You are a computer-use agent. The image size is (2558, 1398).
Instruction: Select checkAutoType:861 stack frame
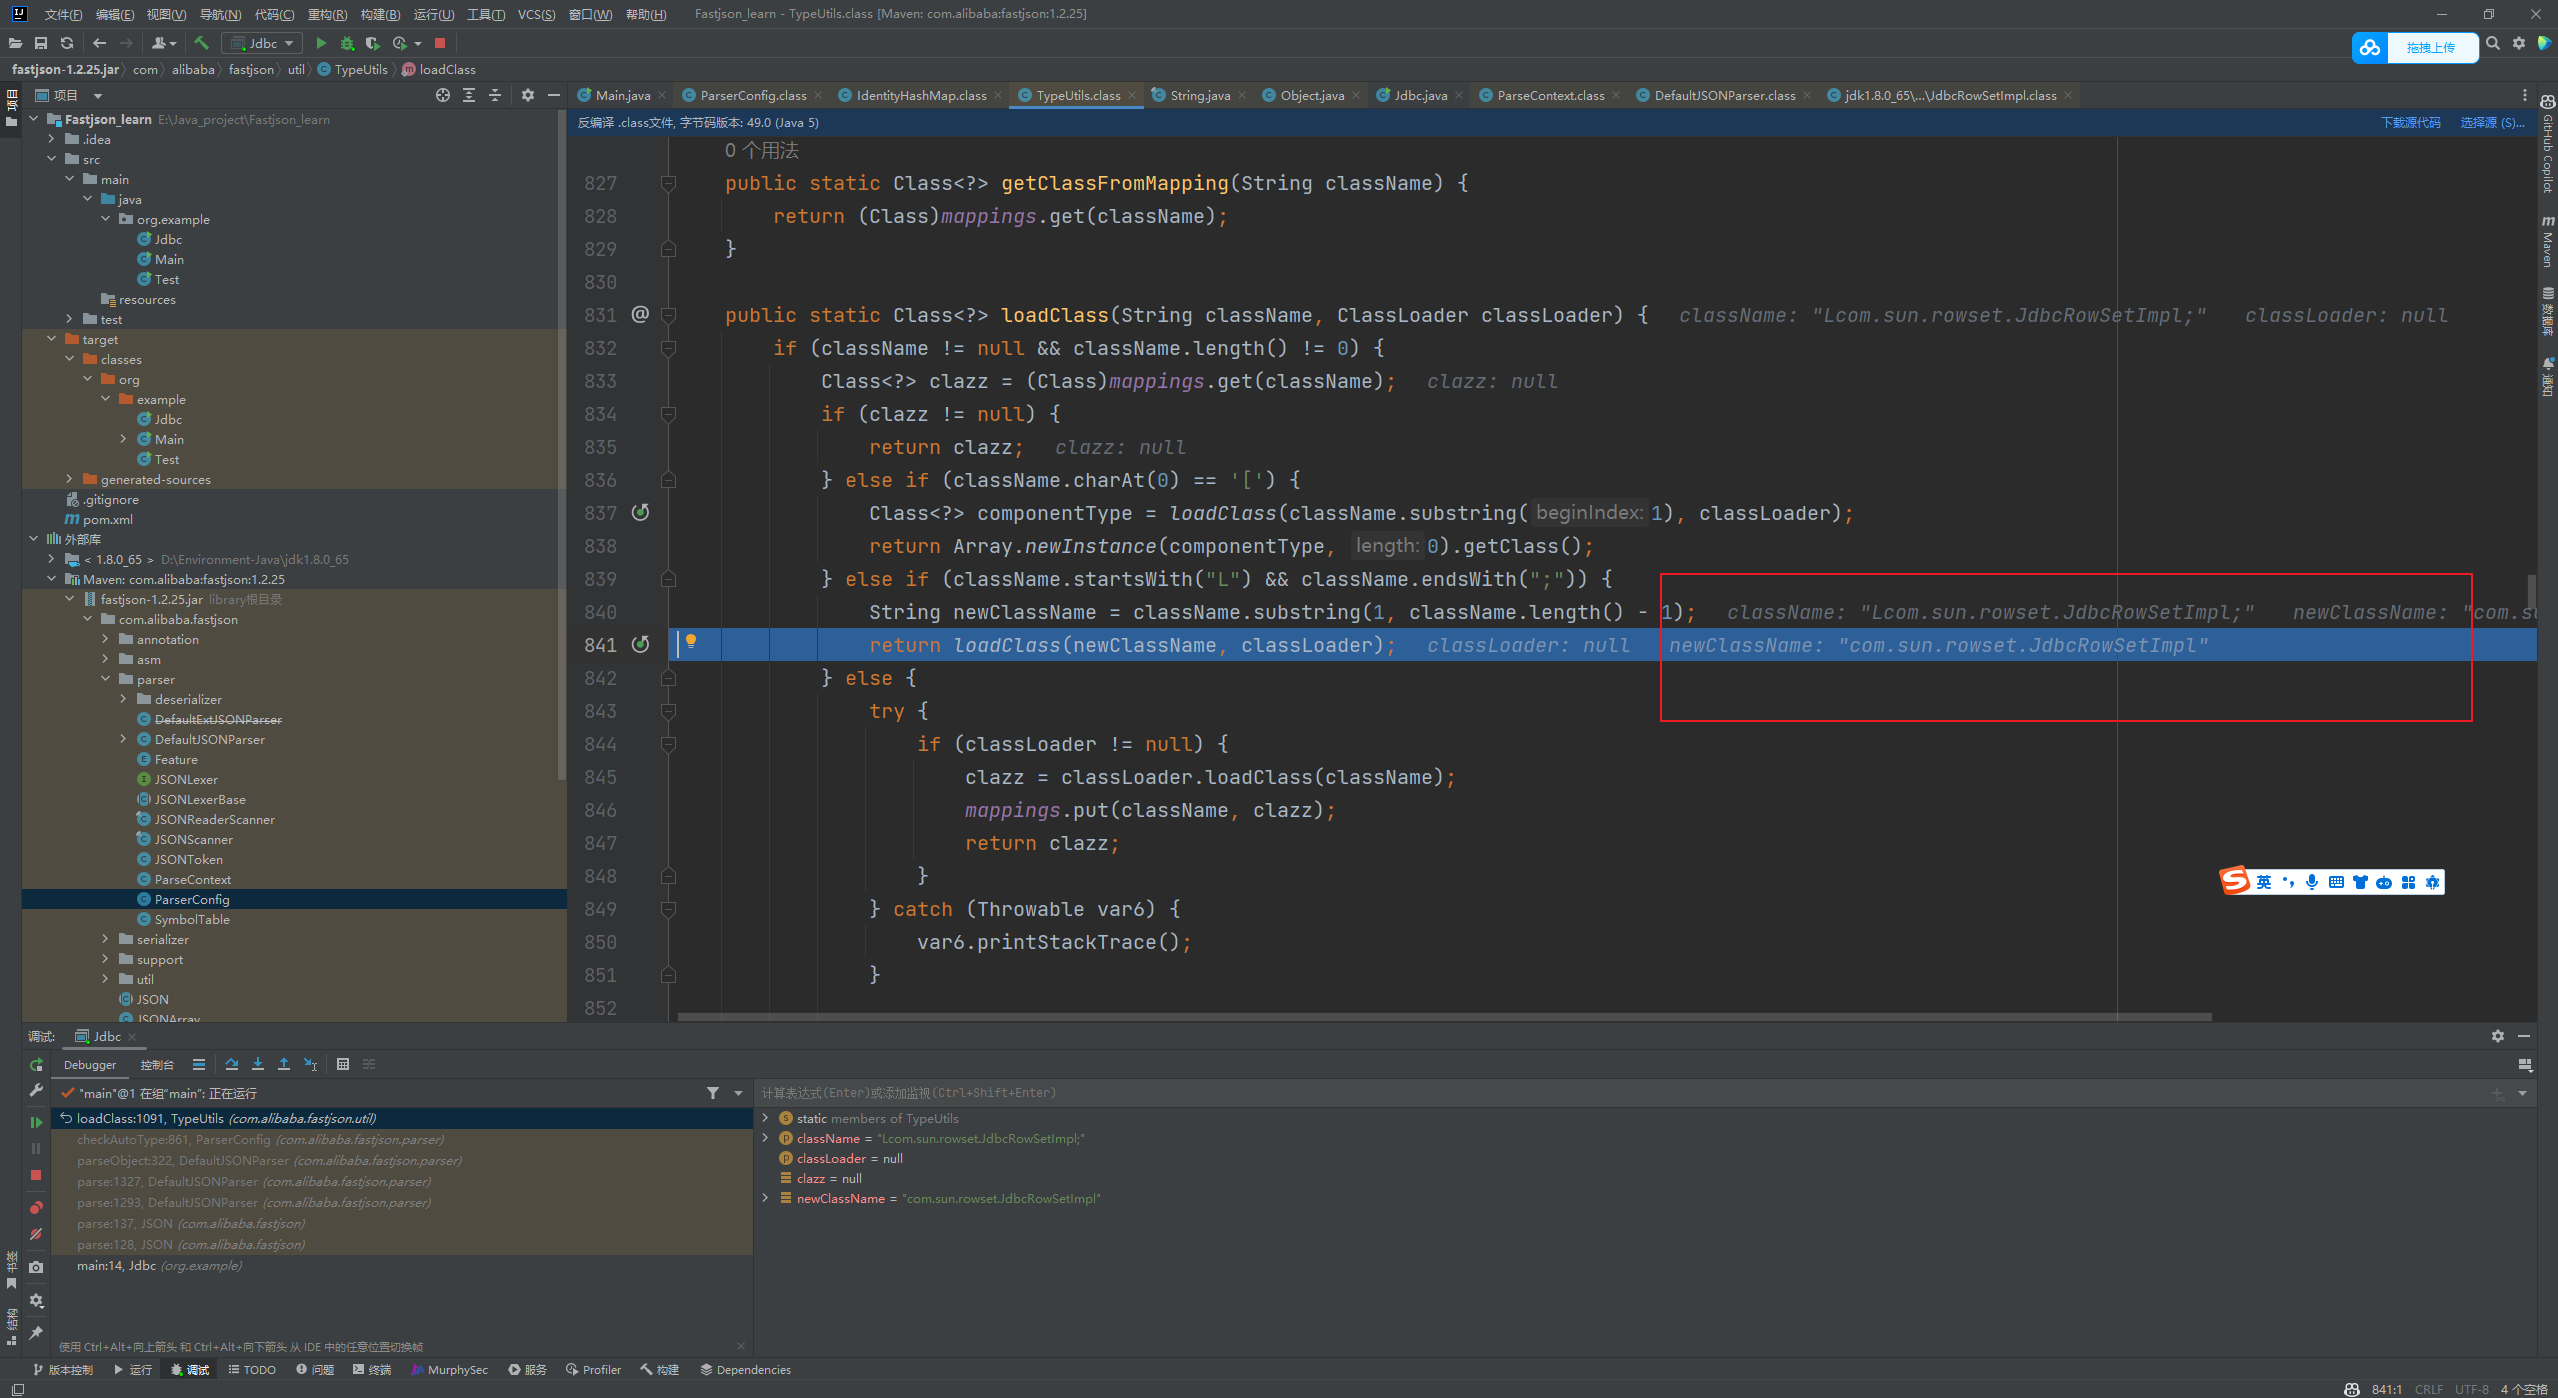click(402, 1139)
